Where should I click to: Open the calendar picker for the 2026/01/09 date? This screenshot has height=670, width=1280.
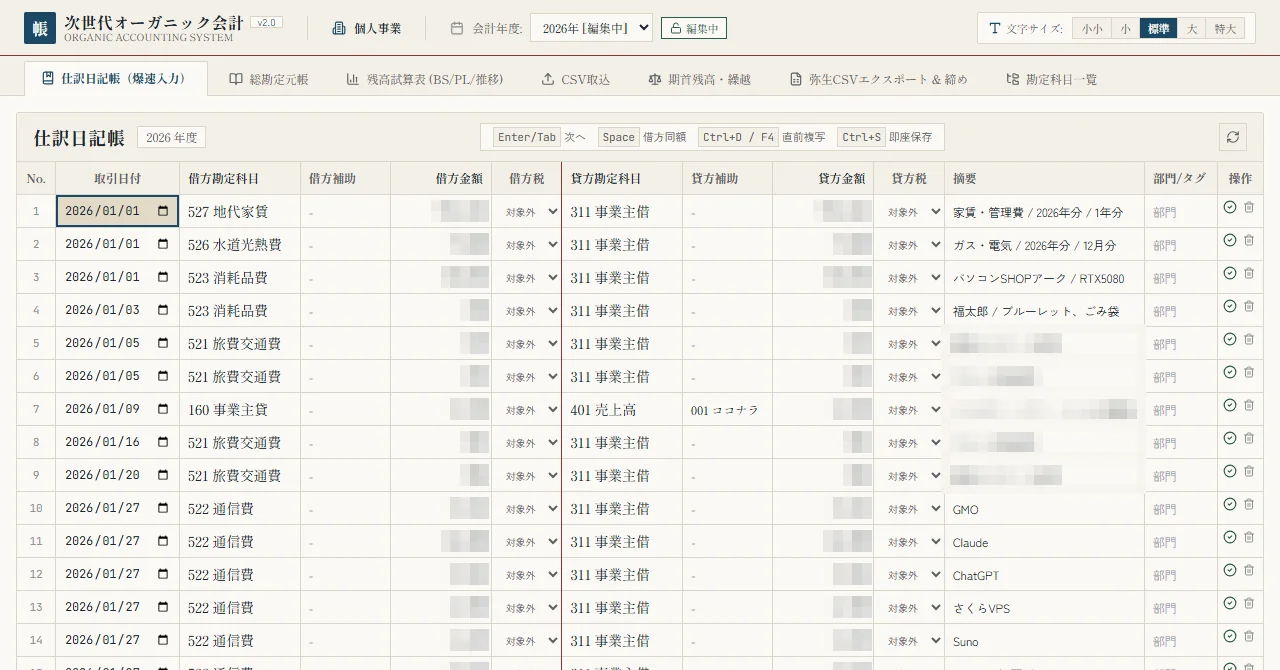pyautogui.click(x=163, y=409)
